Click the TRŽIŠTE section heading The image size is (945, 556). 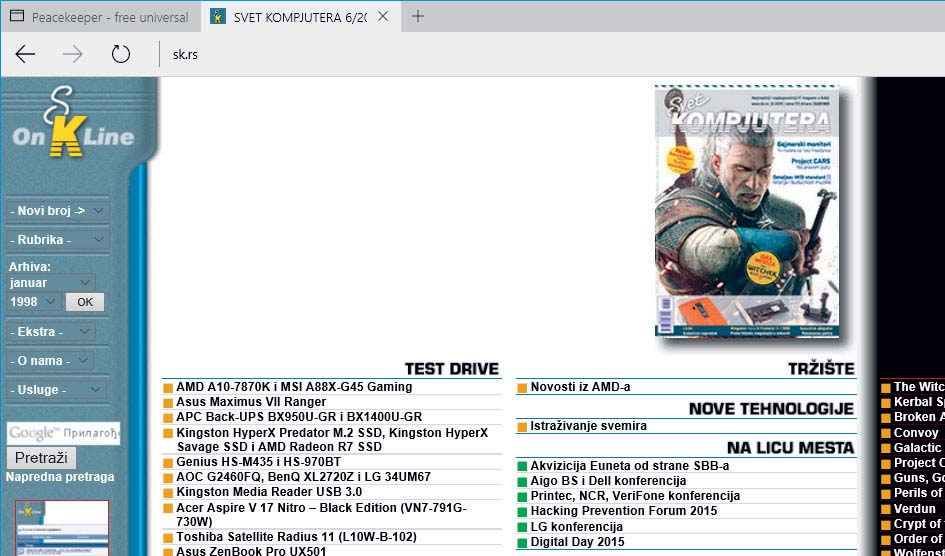tap(821, 369)
